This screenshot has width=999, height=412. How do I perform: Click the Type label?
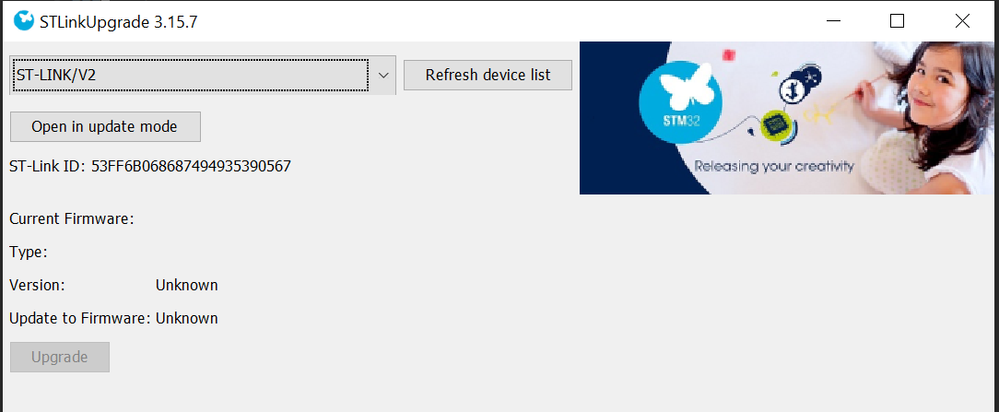click(29, 252)
